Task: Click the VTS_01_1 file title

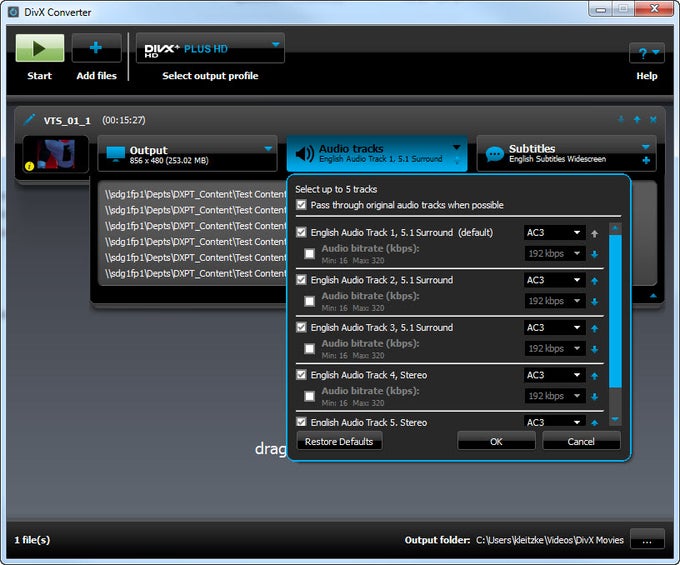Action: (67, 121)
